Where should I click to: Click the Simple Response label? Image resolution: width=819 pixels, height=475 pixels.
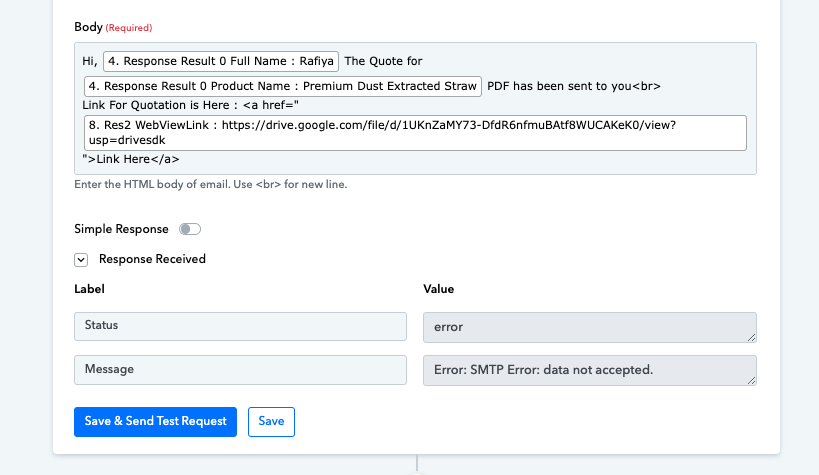[121, 229]
